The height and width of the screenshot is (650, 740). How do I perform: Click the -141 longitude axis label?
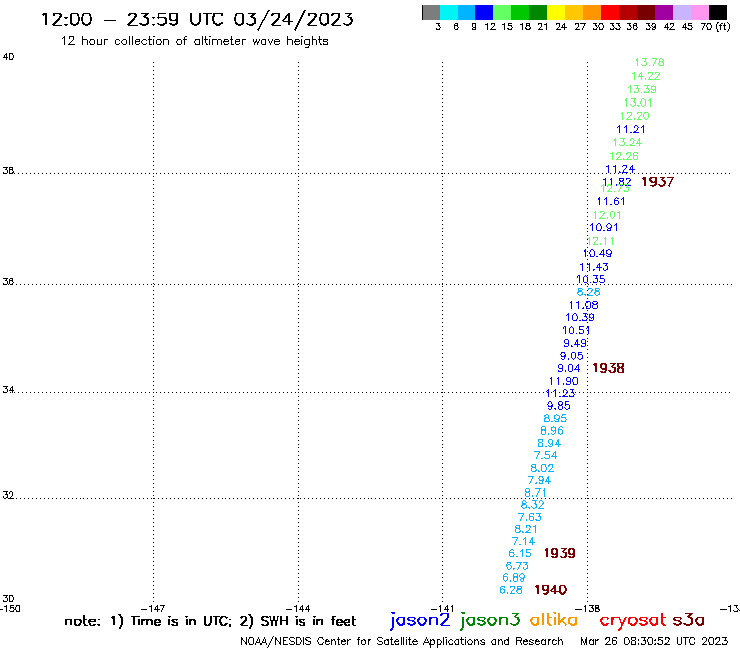point(442,609)
